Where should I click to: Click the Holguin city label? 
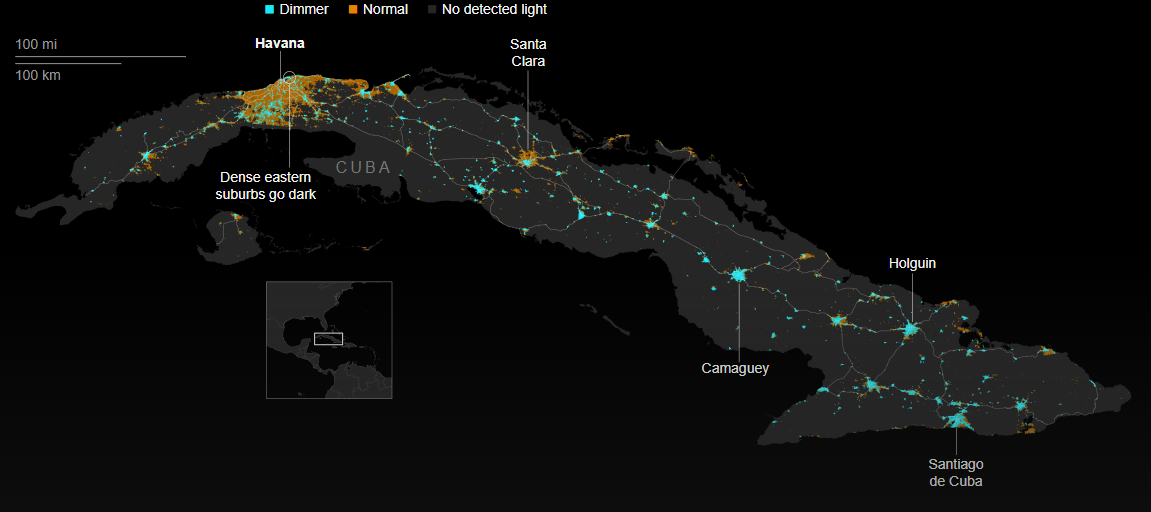[912, 263]
